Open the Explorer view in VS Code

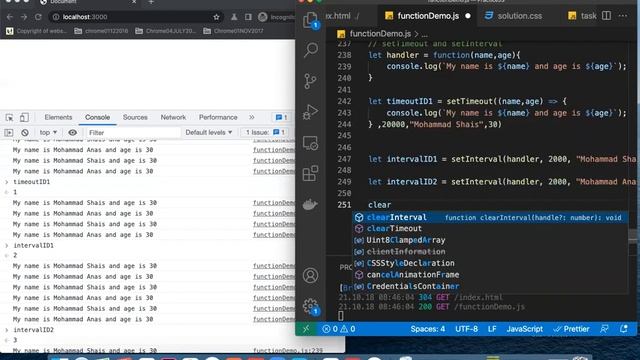tap(311, 20)
